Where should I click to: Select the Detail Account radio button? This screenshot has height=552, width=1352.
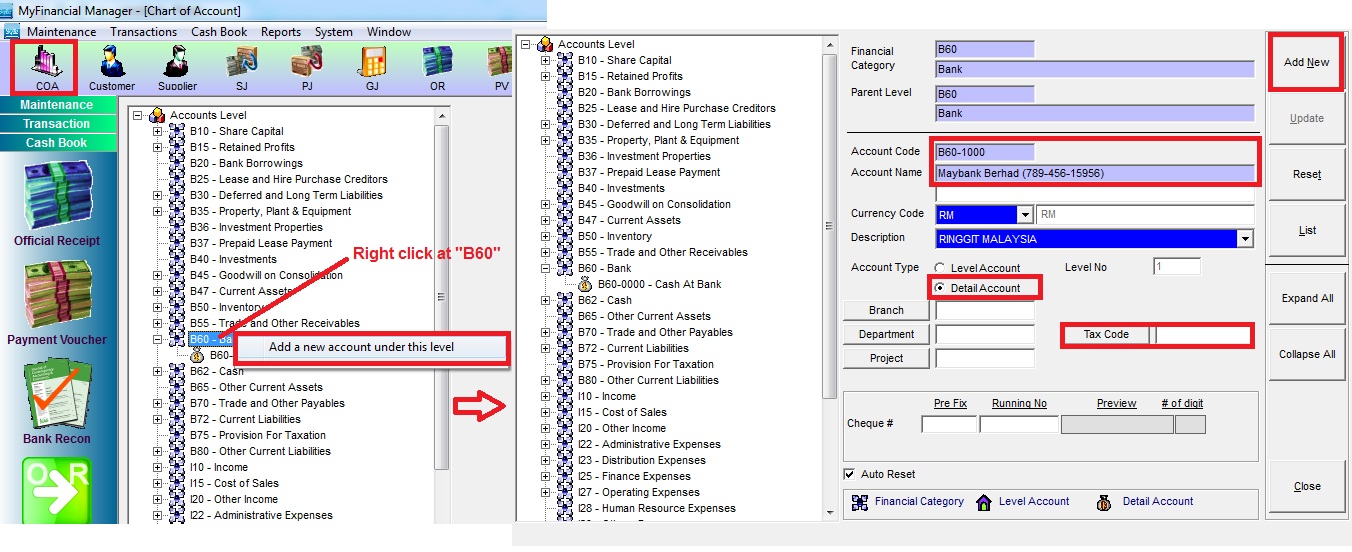pyautogui.click(x=939, y=288)
